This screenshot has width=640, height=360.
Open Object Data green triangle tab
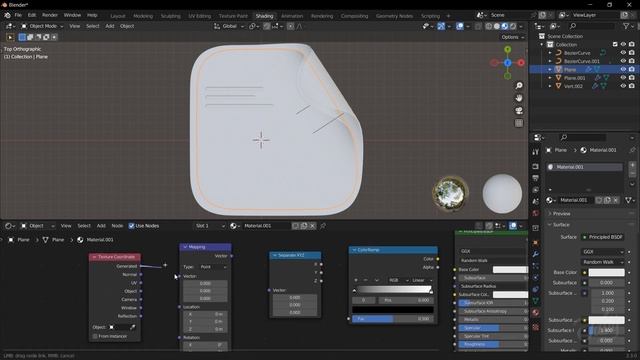tap(536, 301)
